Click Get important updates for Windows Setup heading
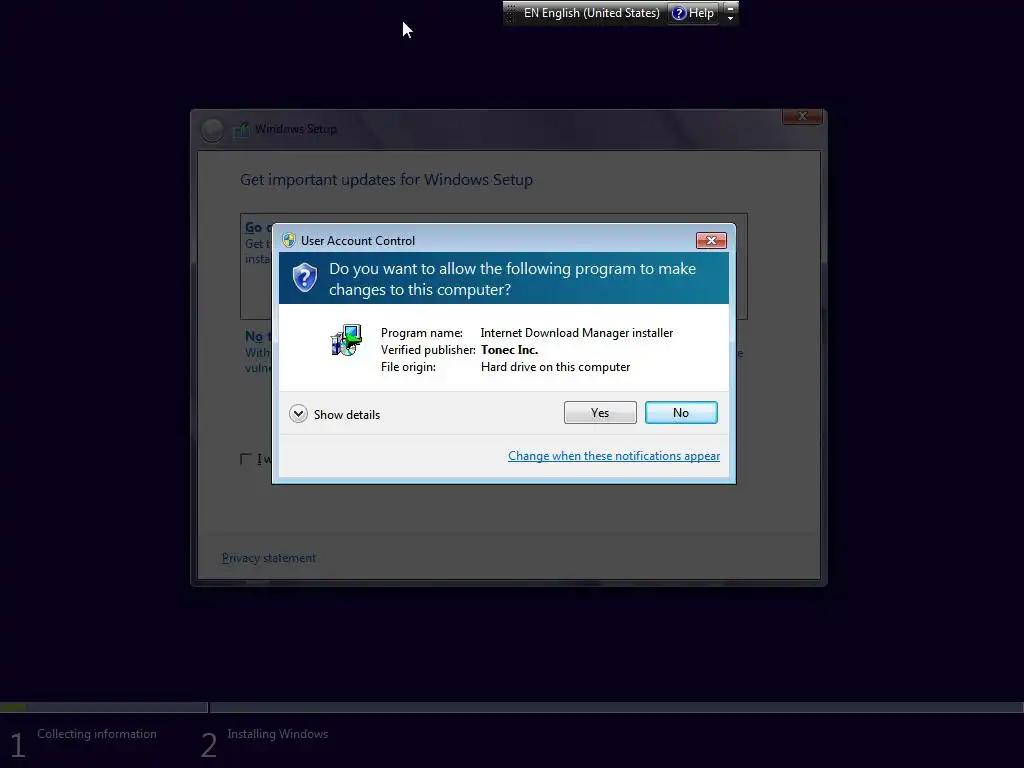This screenshot has width=1024, height=768. (x=387, y=180)
